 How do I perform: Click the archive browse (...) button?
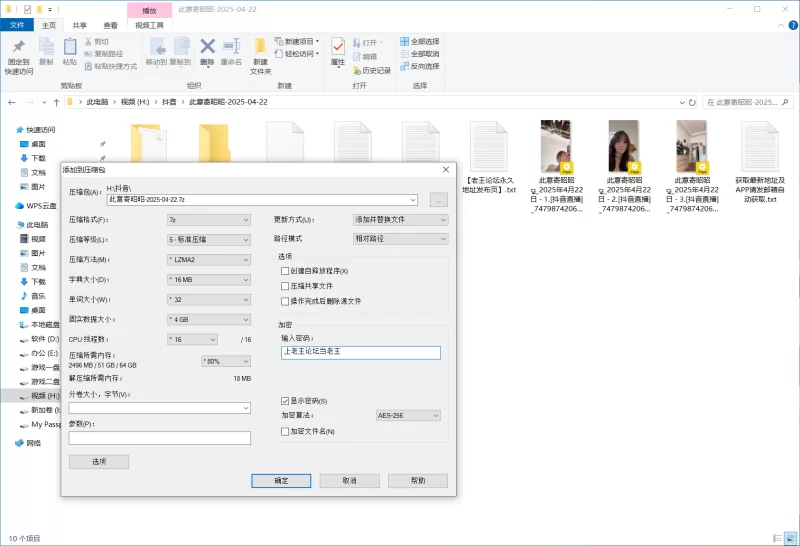tap(439, 200)
